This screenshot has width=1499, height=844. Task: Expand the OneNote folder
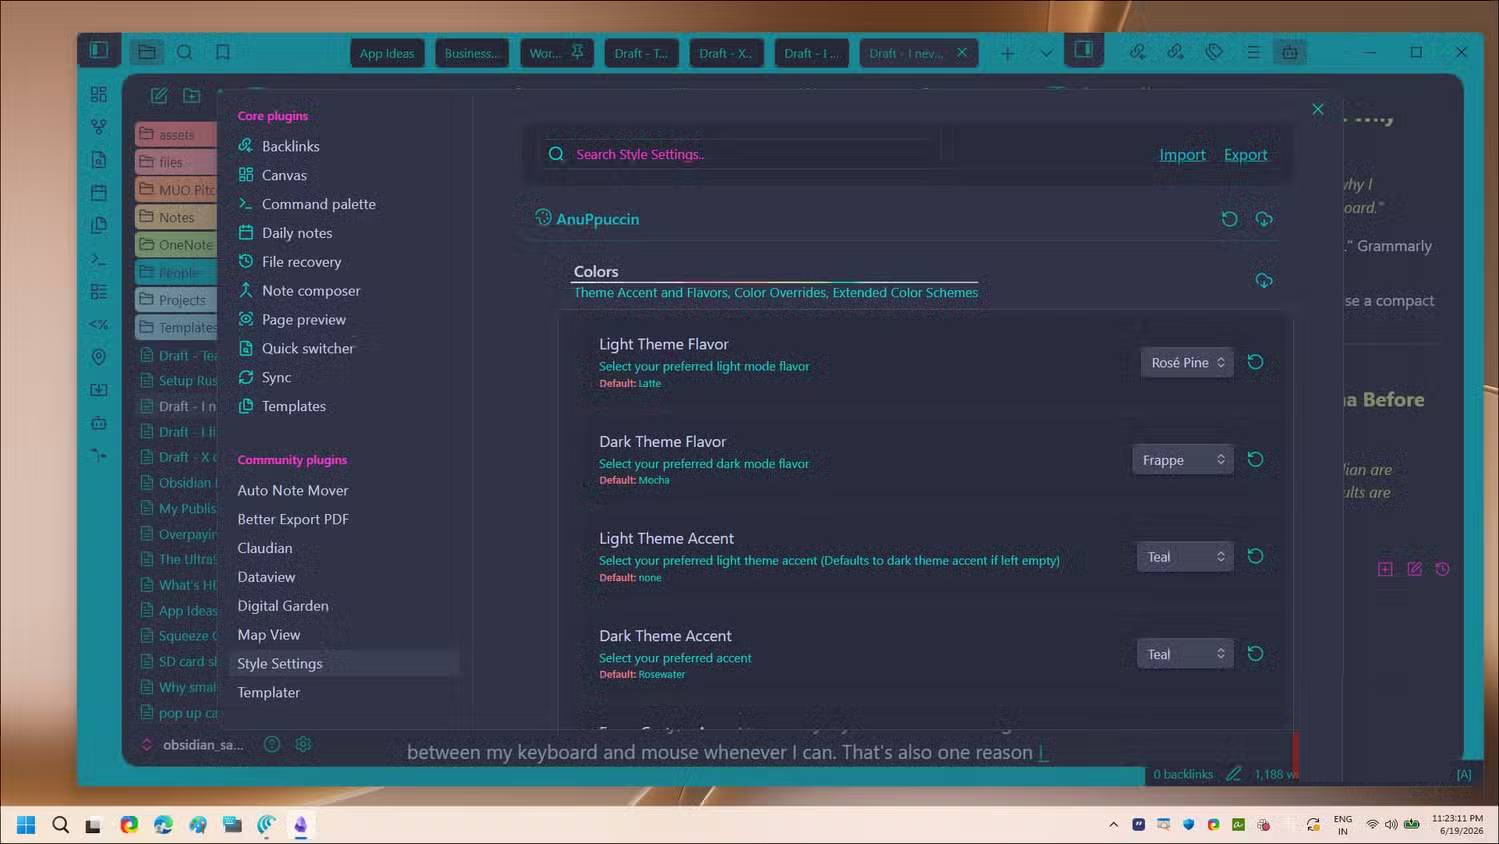(x=176, y=244)
